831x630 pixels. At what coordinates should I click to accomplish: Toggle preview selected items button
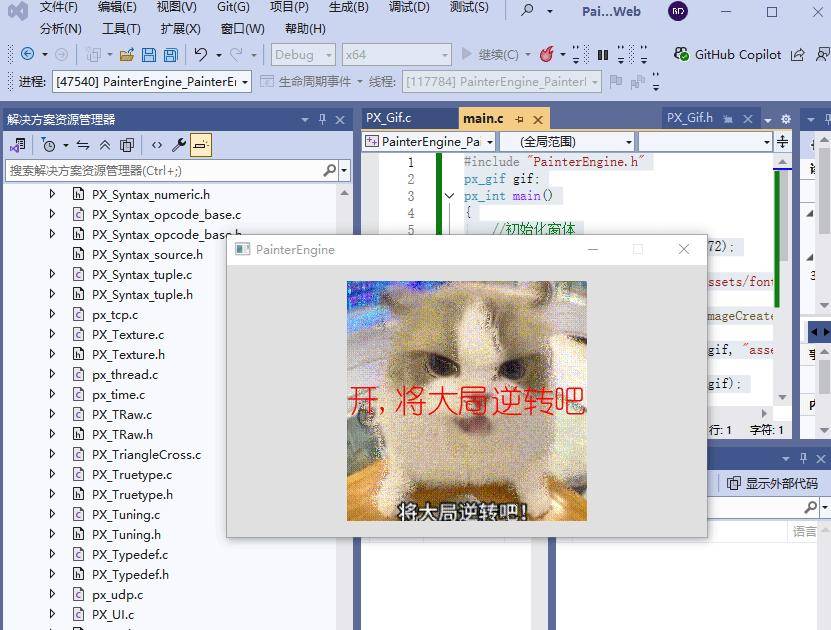[201, 145]
